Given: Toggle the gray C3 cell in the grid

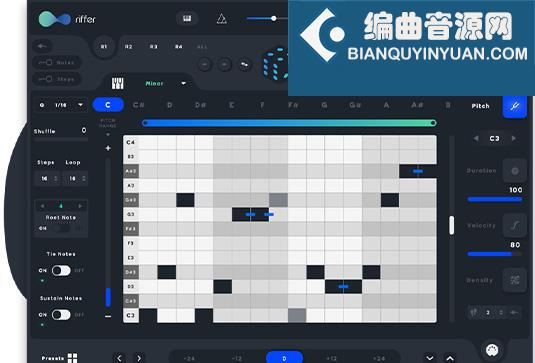Looking at the screenshot, I should coord(297,315).
